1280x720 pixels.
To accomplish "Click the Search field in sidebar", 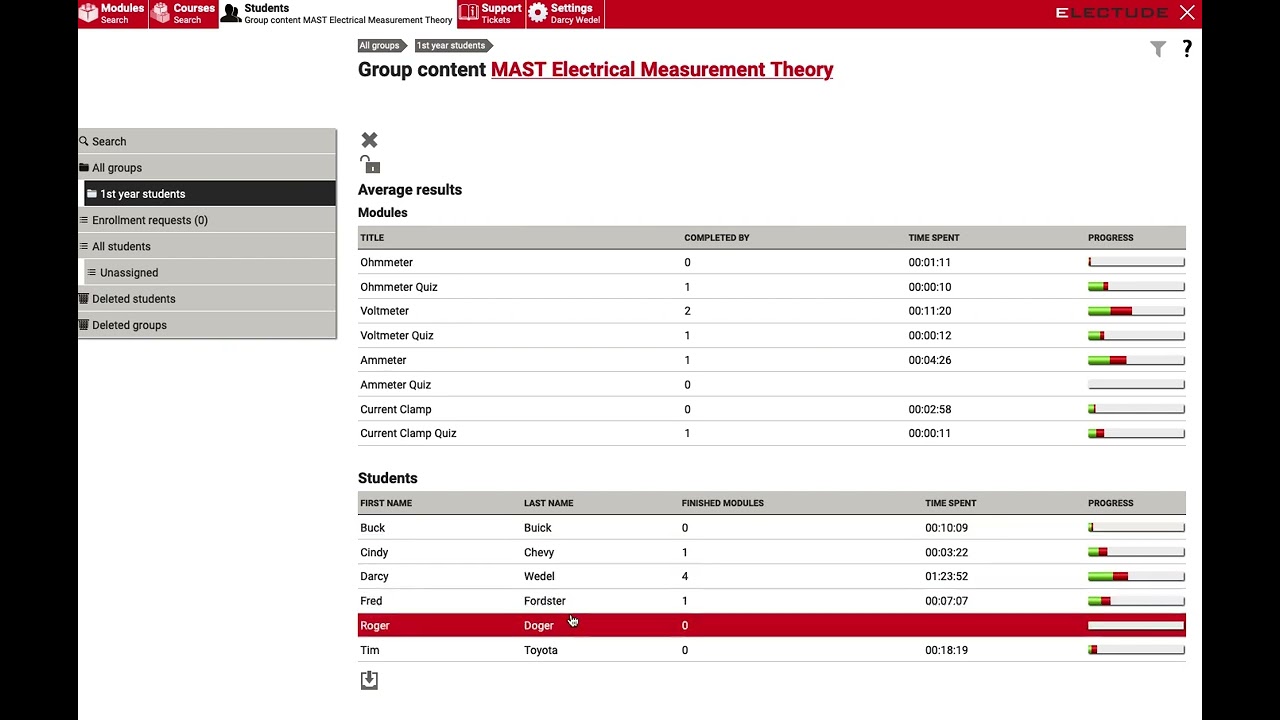I will coord(207,141).
